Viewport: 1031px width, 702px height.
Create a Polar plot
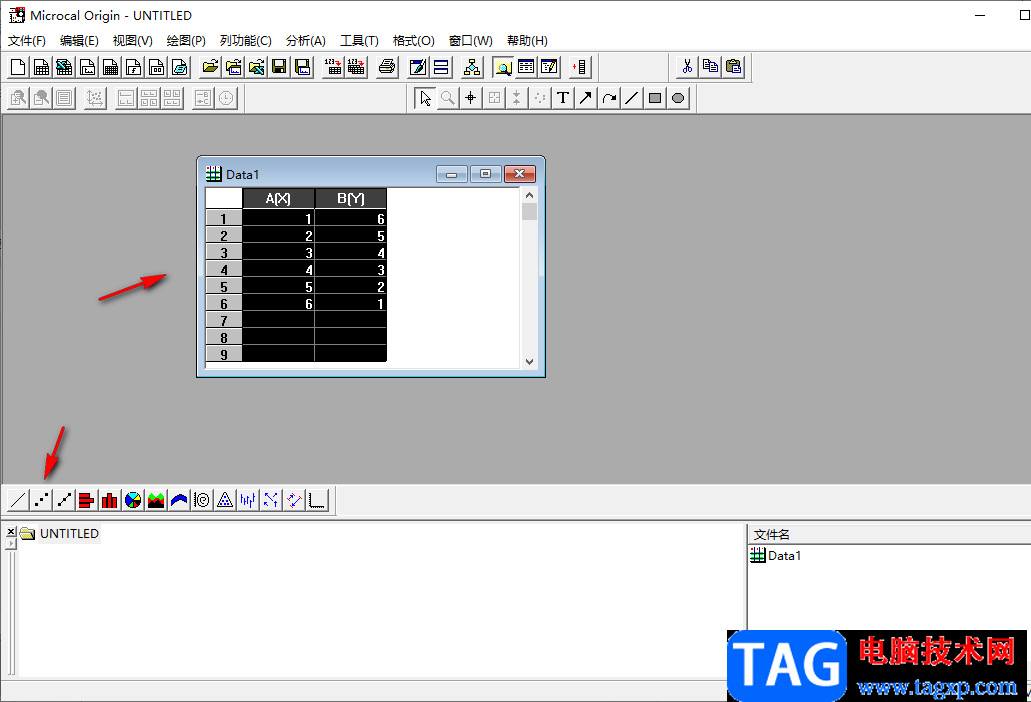click(202, 501)
